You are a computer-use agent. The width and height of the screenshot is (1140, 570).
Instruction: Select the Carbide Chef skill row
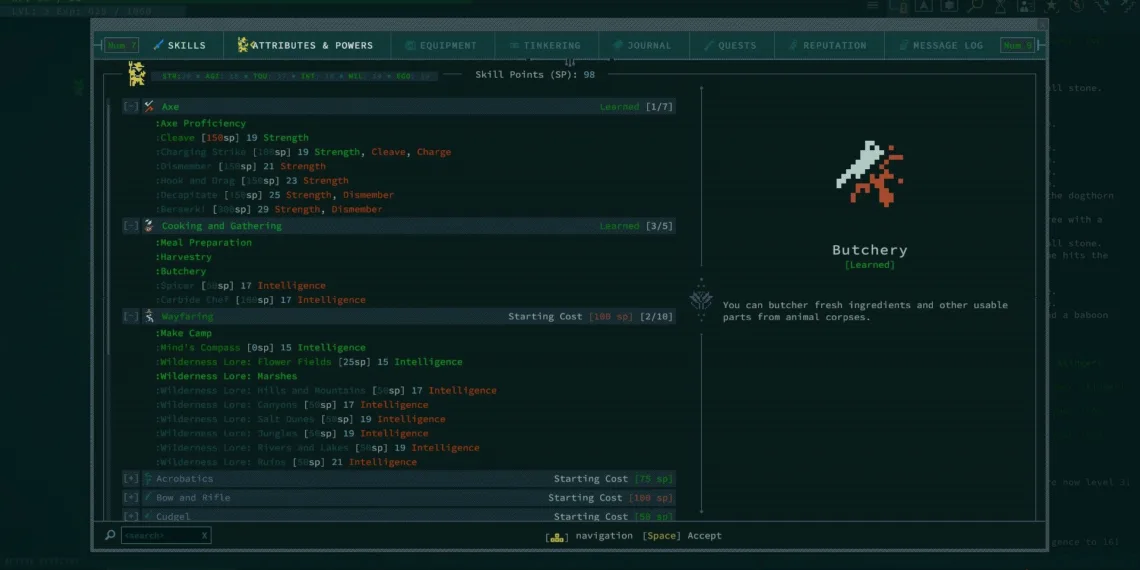pyautogui.click(x=260, y=300)
